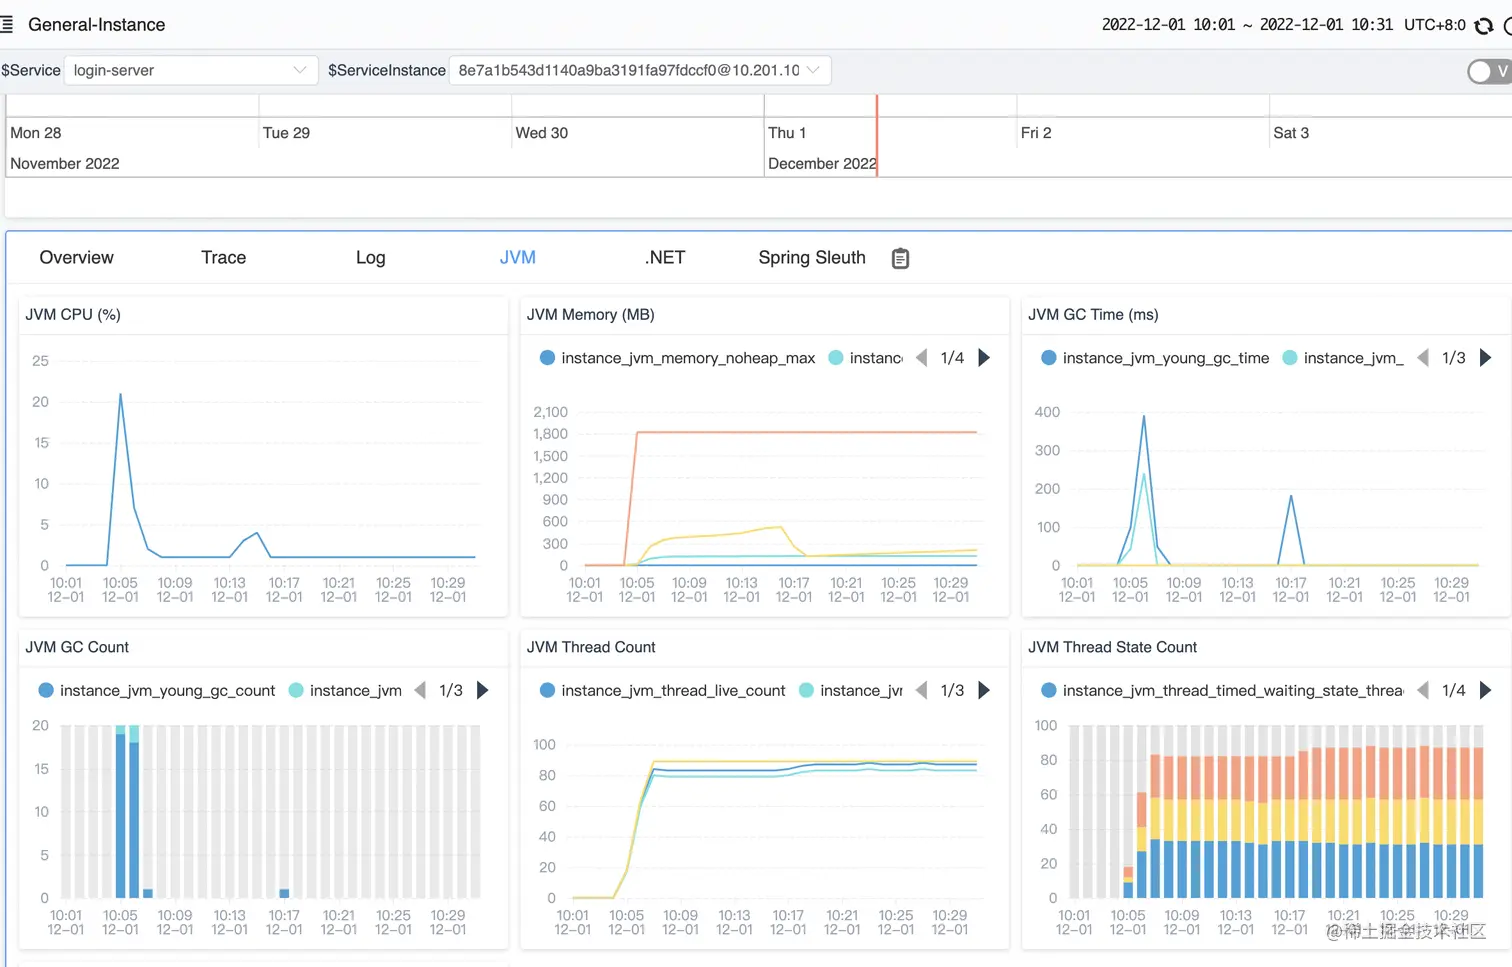Toggle second legend entry in JVM GC Count
1512x967 pixels.
click(x=345, y=690)
